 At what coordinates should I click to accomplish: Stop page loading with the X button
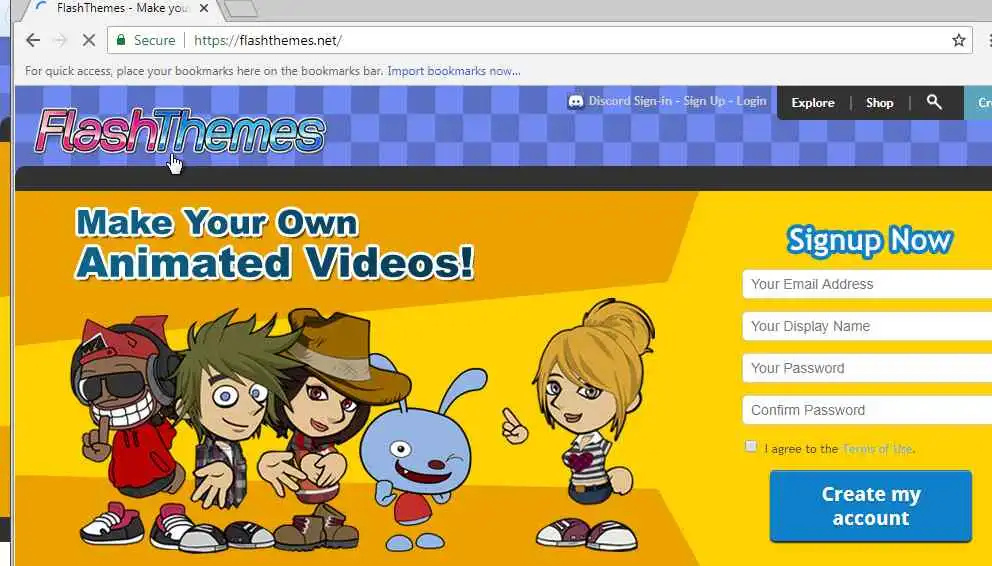pyautogui.click(x=89, y=40)
